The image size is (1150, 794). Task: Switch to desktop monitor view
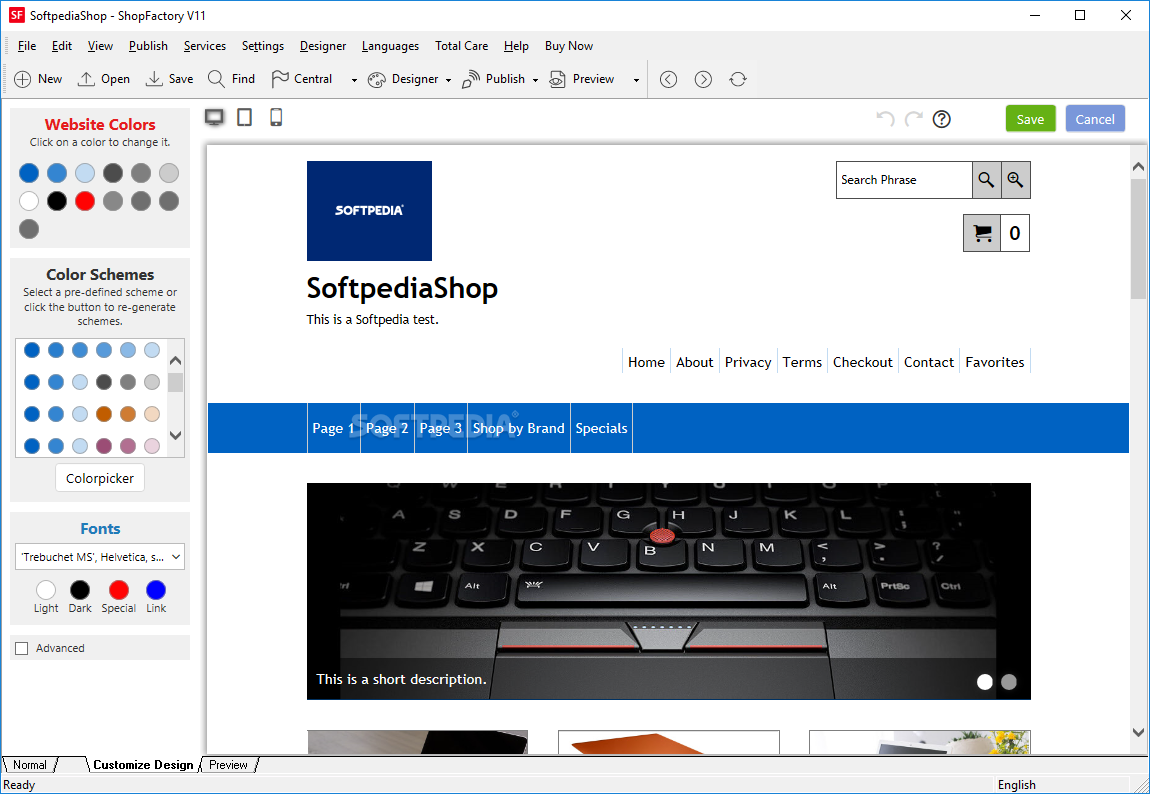(214, 117)
